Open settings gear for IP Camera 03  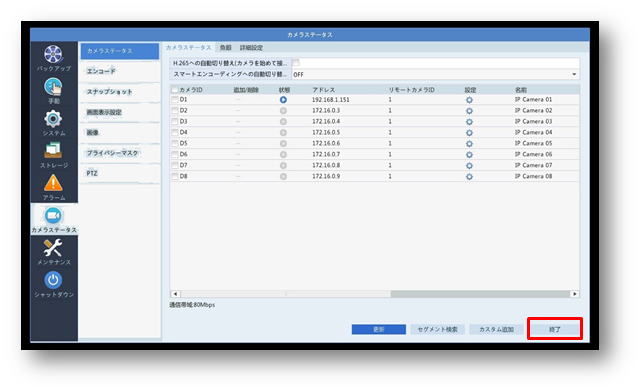pos(469,122)
